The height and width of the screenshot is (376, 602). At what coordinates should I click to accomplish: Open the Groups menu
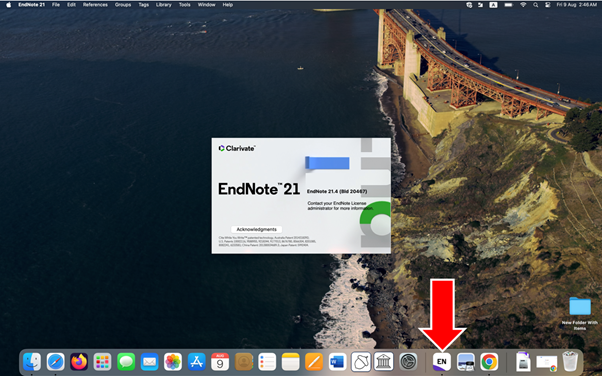click(123, 5)
